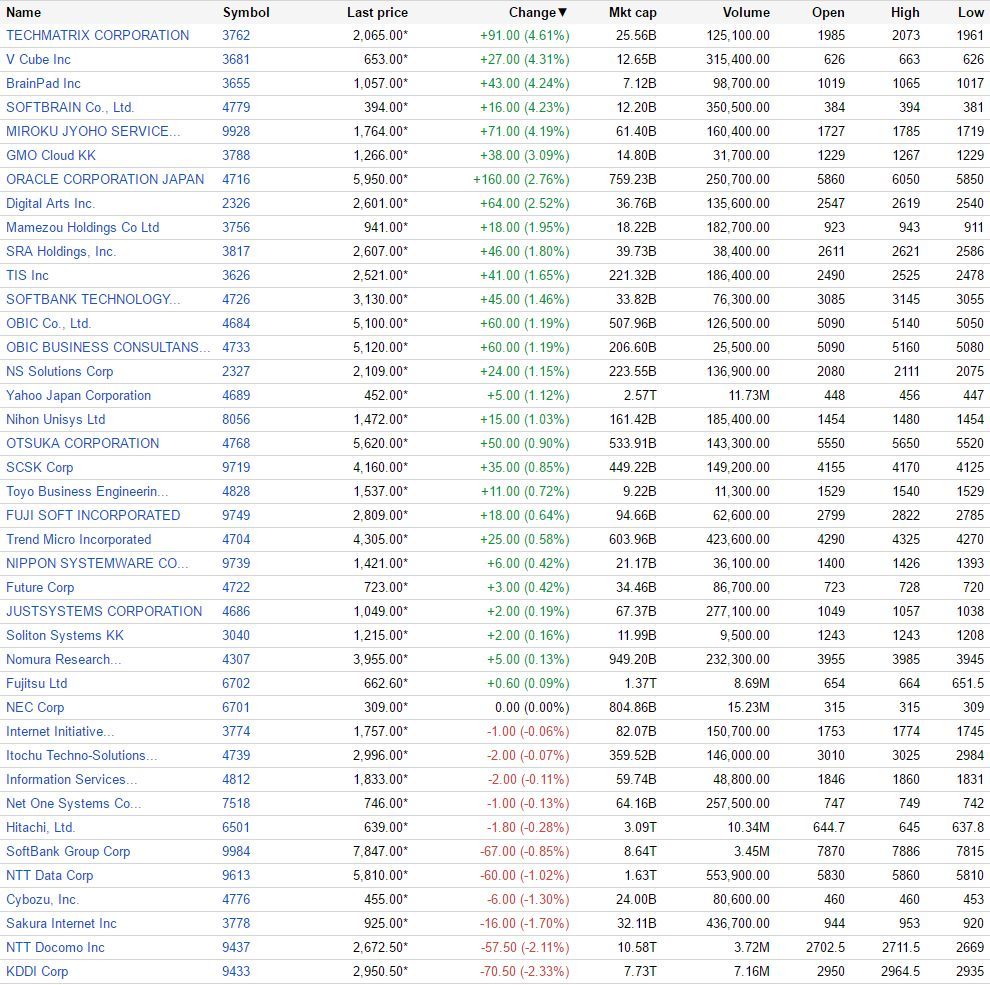Sort by Last price column header
Viewport: 990px width, 985px height.
pyautogui.click(x=377, y=13)
